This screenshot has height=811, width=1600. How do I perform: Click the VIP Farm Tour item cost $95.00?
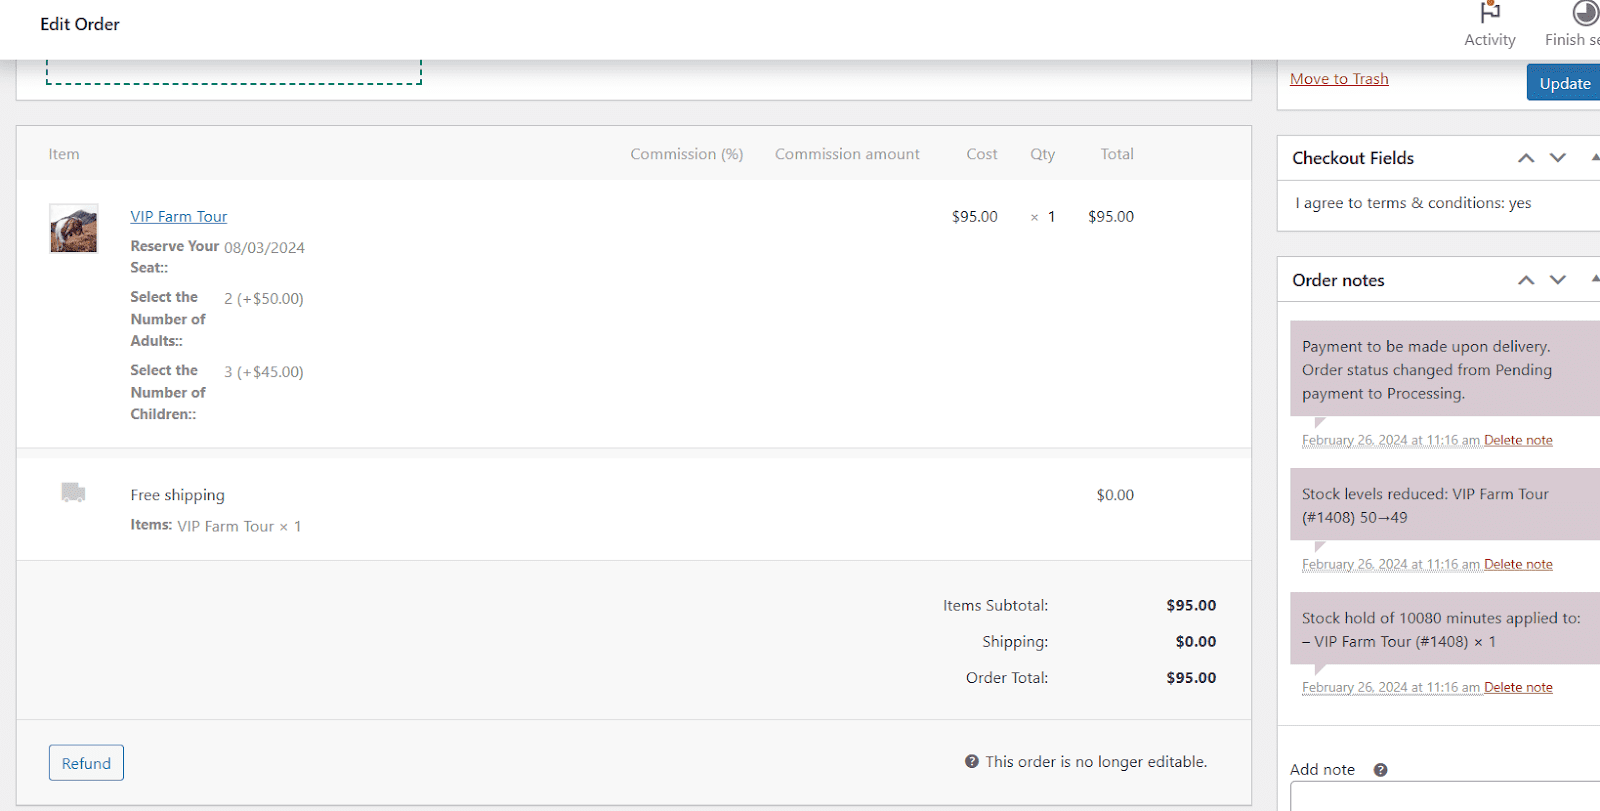tap(975, 216)
